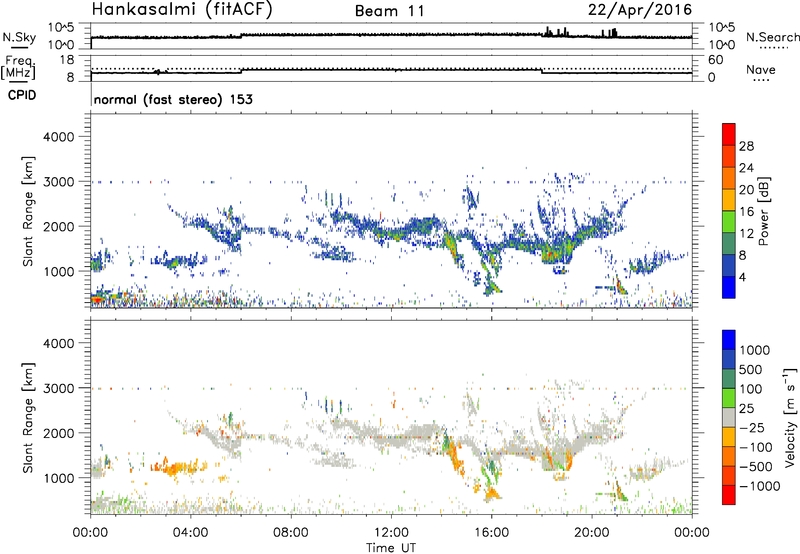Click the '28' label on Power scale
The height and width of the screenshot is (554, 800).
pos(746,146)
